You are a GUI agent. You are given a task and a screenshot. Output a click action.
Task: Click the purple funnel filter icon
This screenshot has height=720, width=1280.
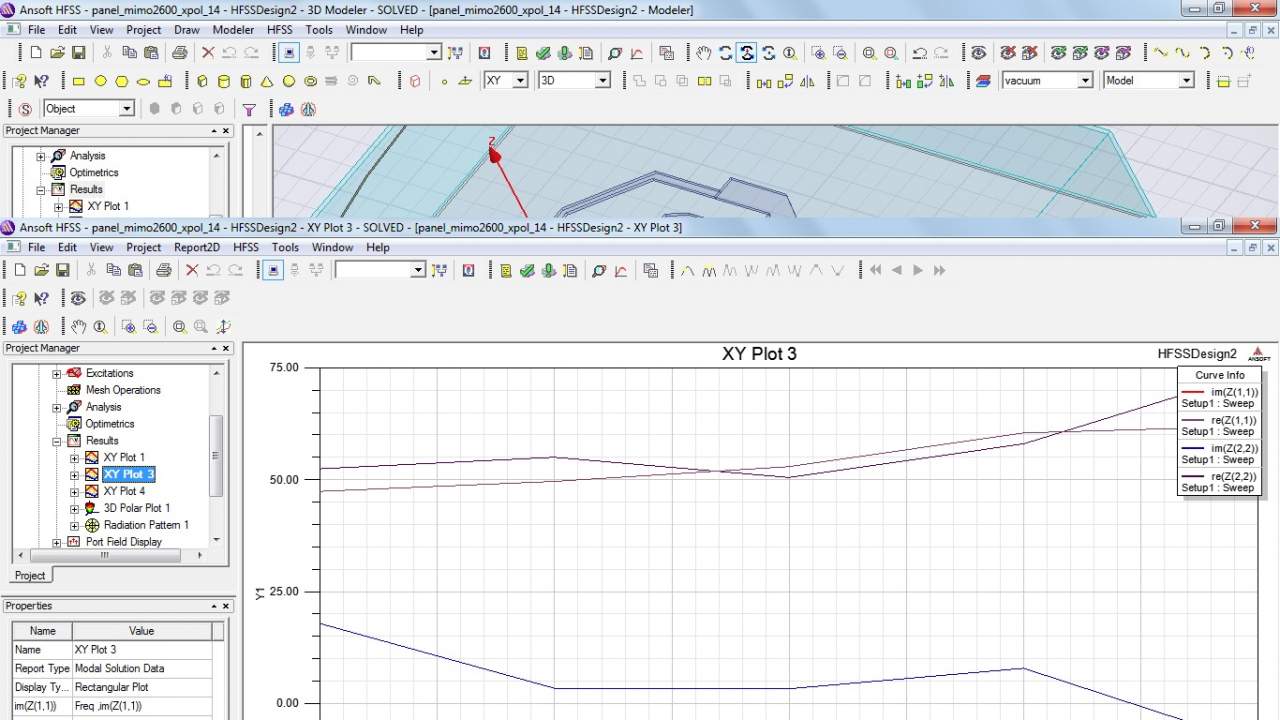click(x=250, y=109)
